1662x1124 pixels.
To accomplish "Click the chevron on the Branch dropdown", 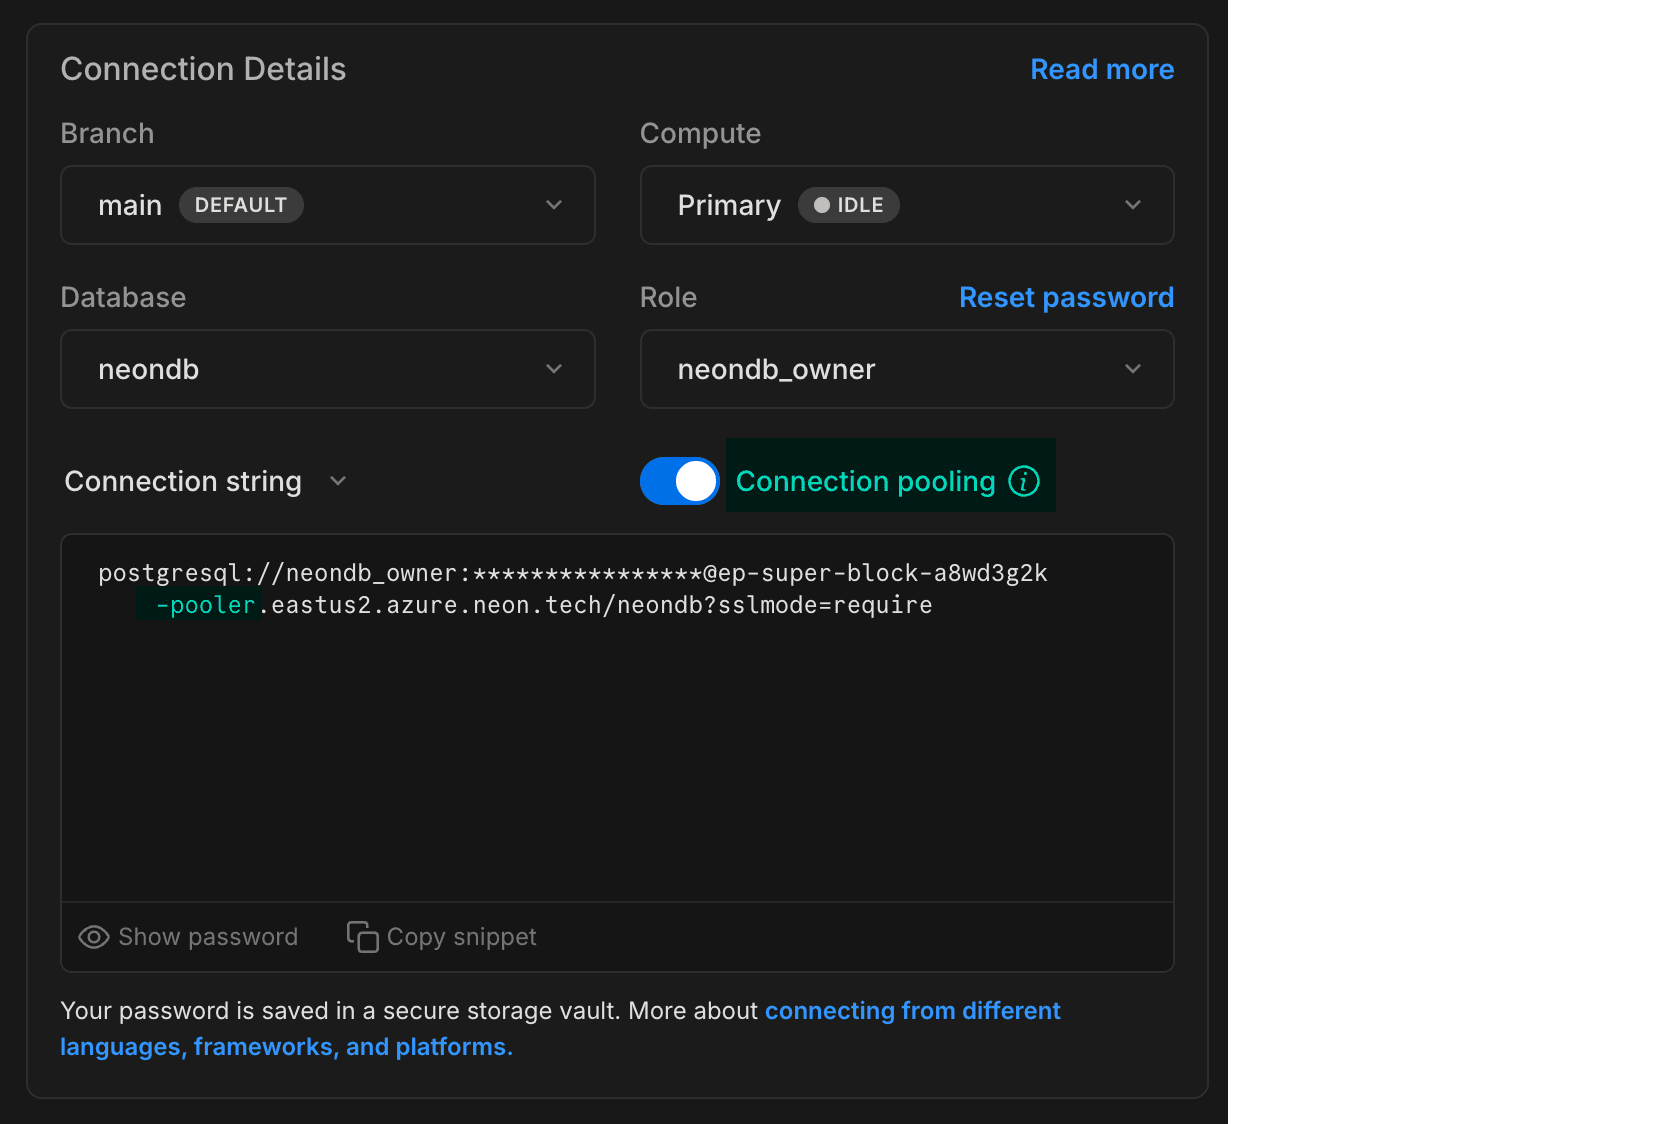I will pos(554,205).
